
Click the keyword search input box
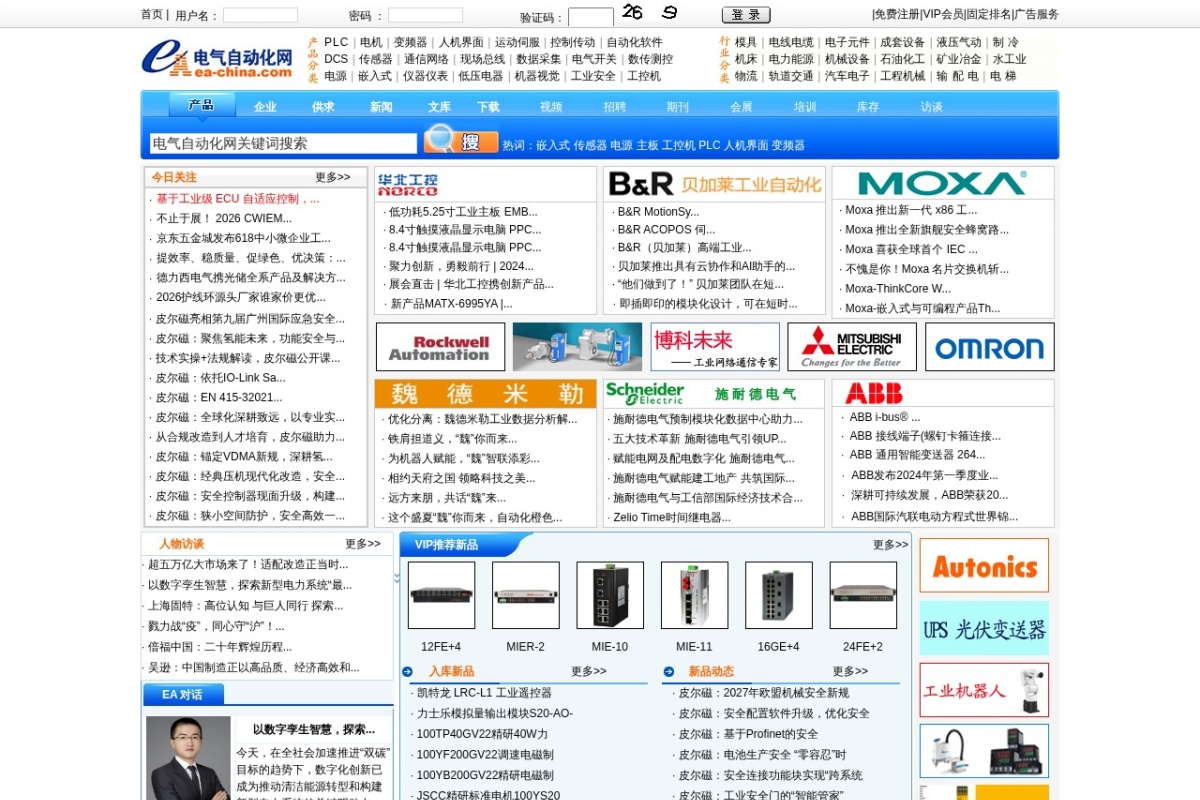[283, 143]
